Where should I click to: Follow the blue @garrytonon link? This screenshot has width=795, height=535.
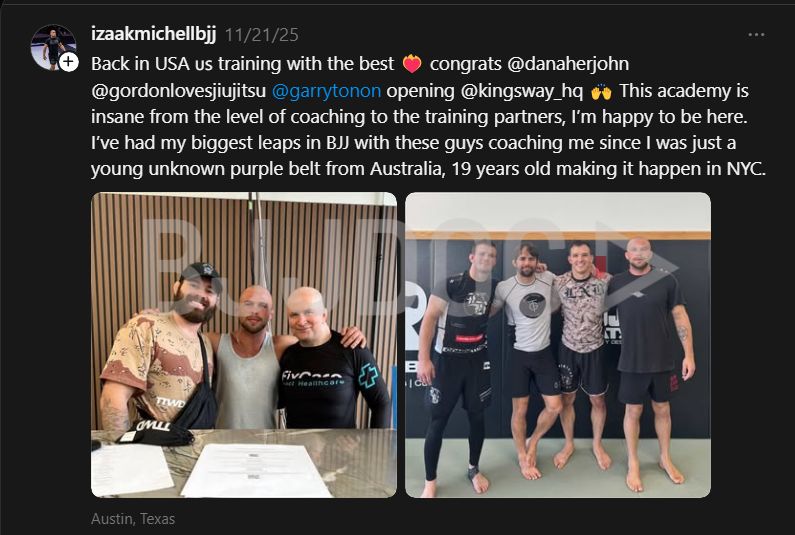[x=327, y=91]
